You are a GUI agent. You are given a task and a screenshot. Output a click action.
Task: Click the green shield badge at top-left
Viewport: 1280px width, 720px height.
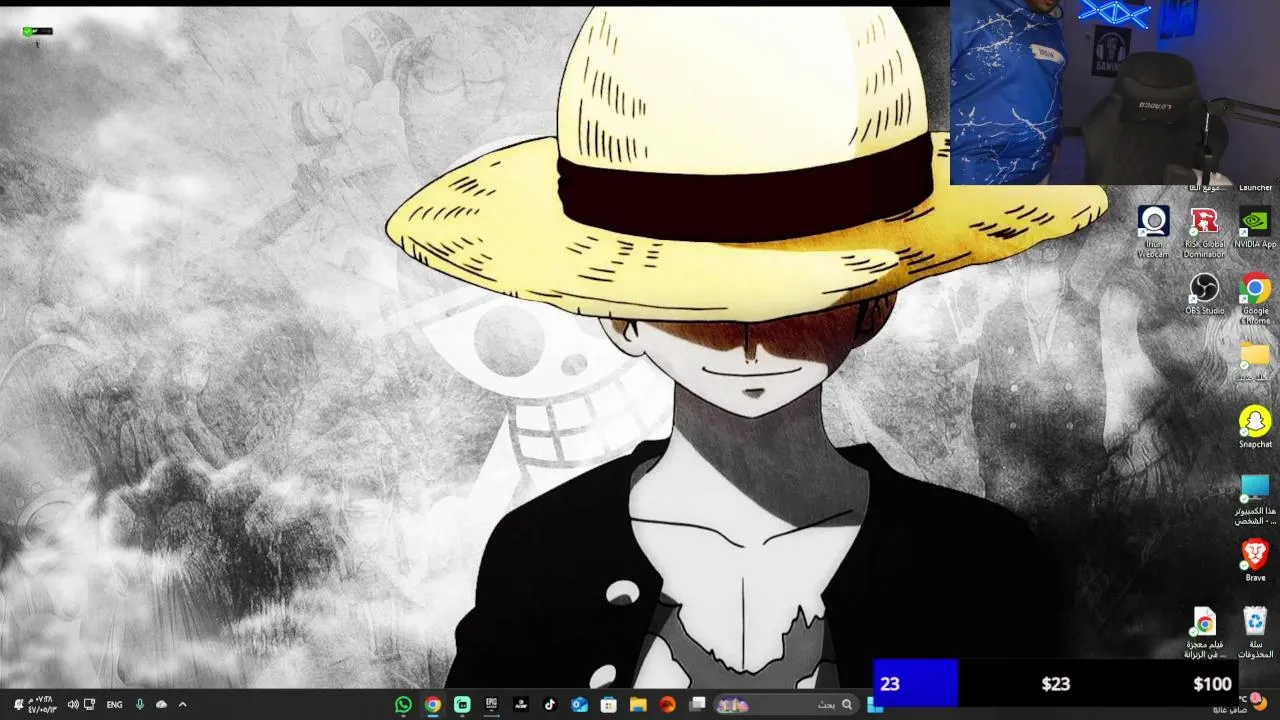28,31
